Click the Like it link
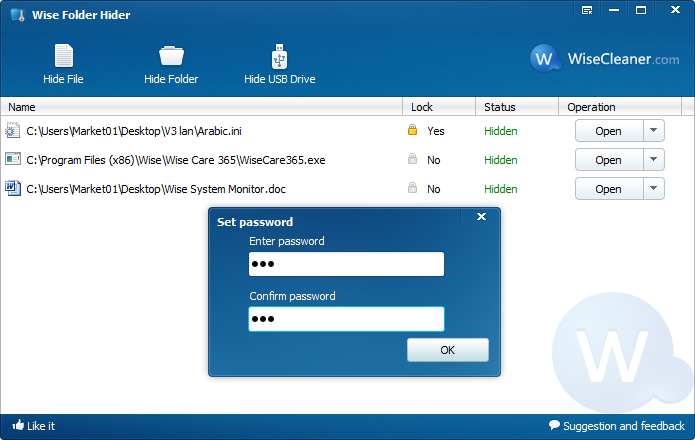This screenshot has width=695, height=440. pos(41,426)
